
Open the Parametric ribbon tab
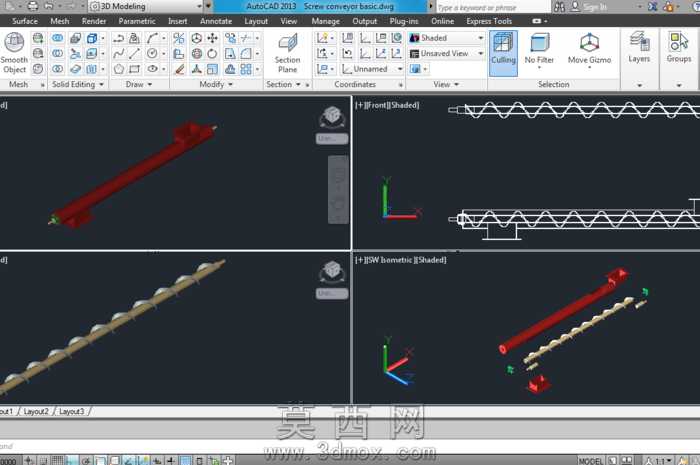pos(137,21)
